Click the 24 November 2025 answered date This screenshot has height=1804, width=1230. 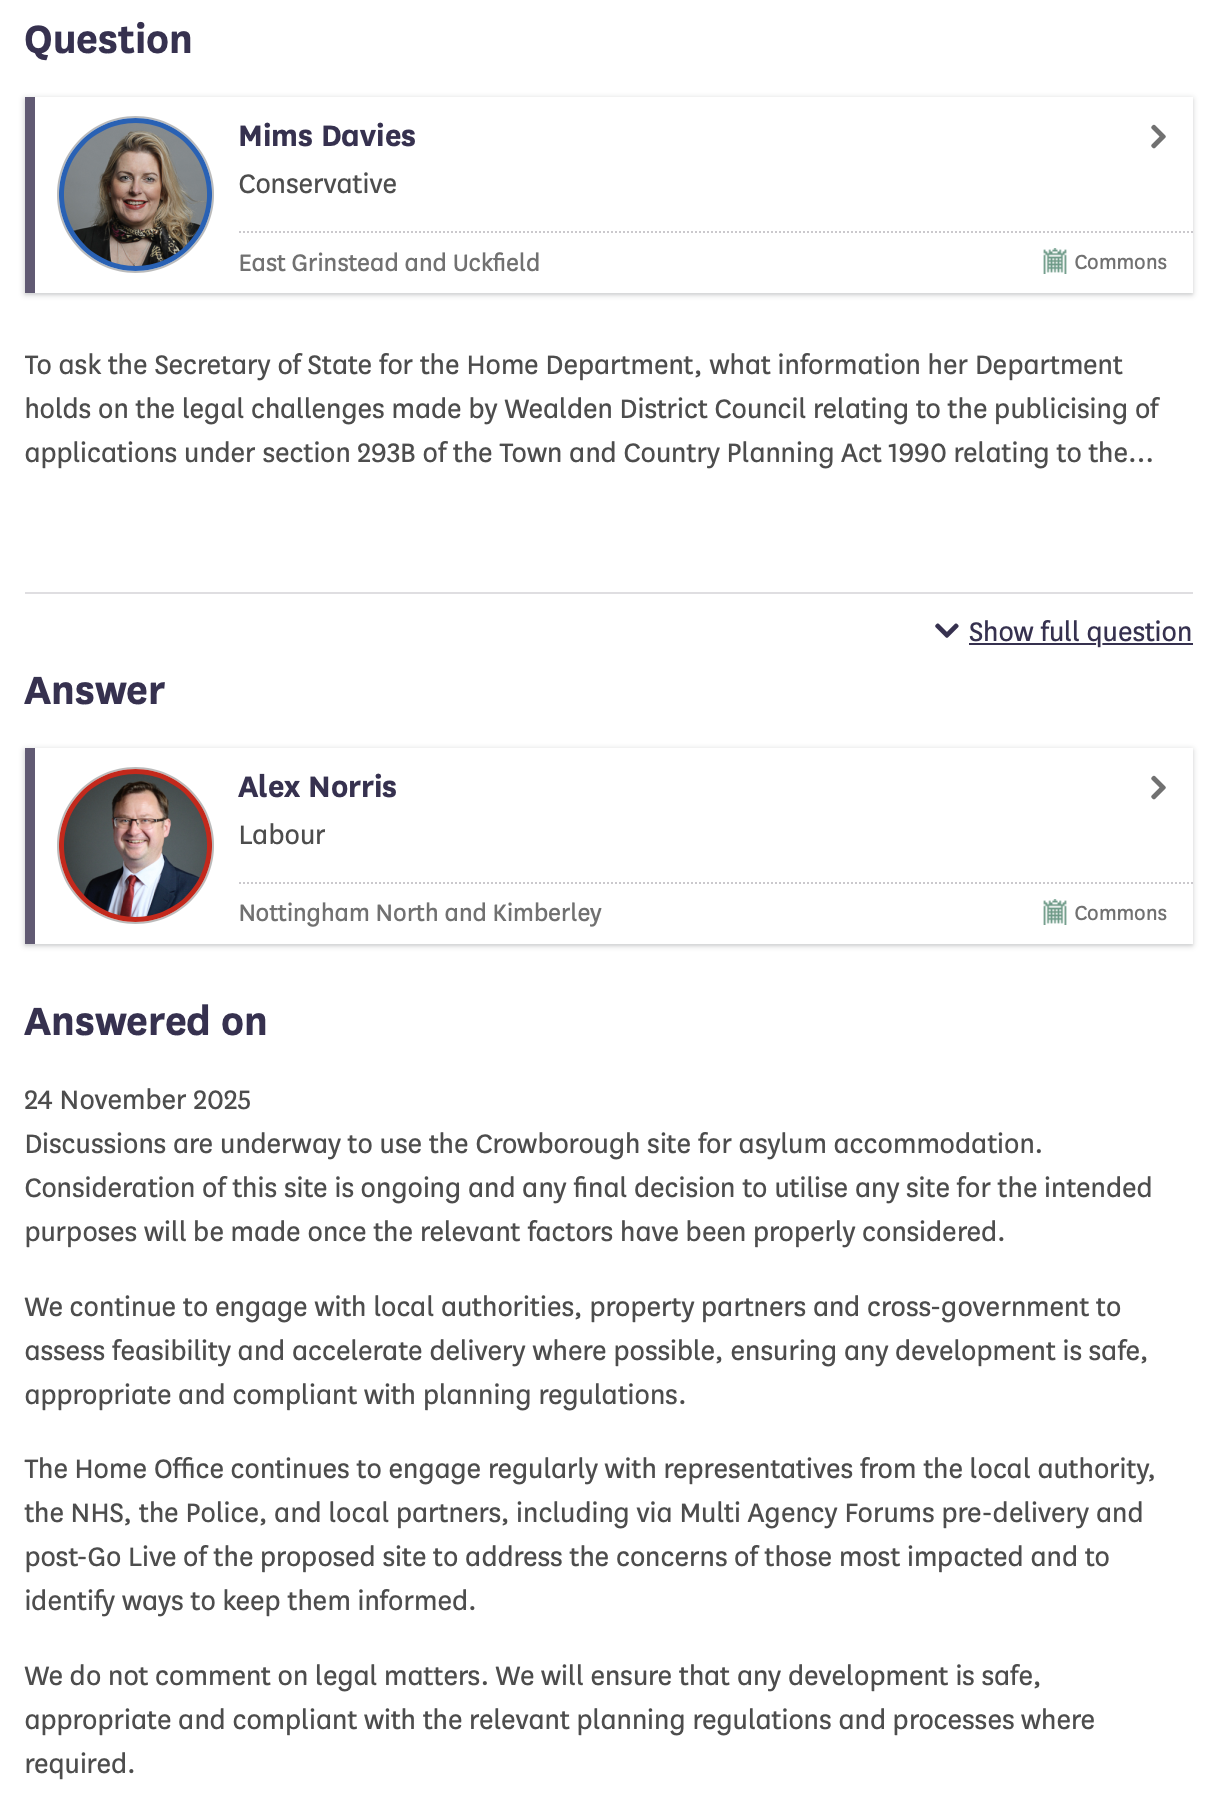138,1100
